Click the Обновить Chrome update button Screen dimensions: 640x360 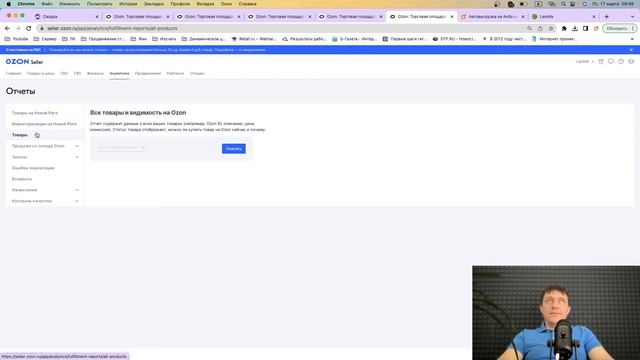[619, 29]
